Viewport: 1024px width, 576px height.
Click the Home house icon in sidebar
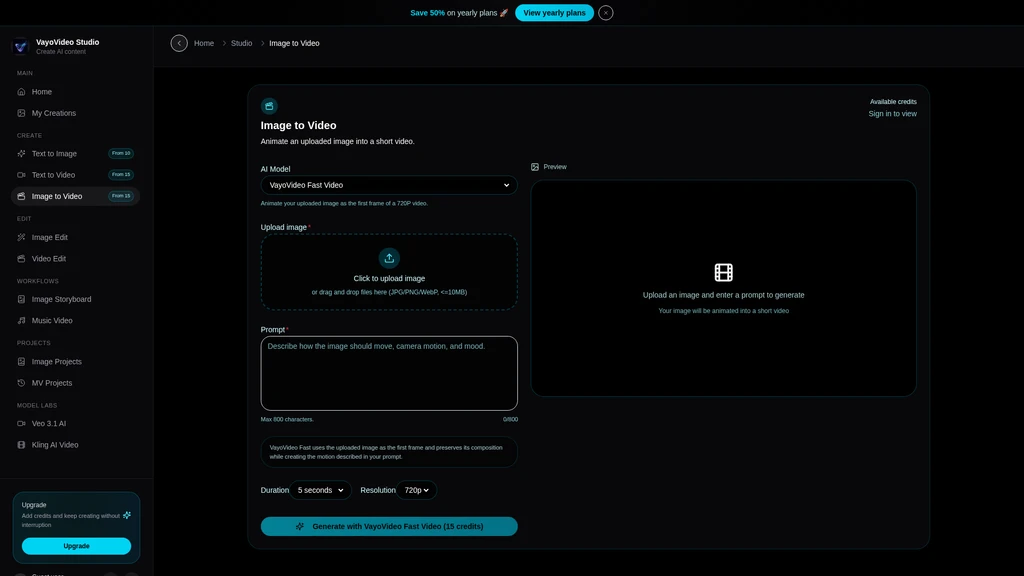click(22, 92)
